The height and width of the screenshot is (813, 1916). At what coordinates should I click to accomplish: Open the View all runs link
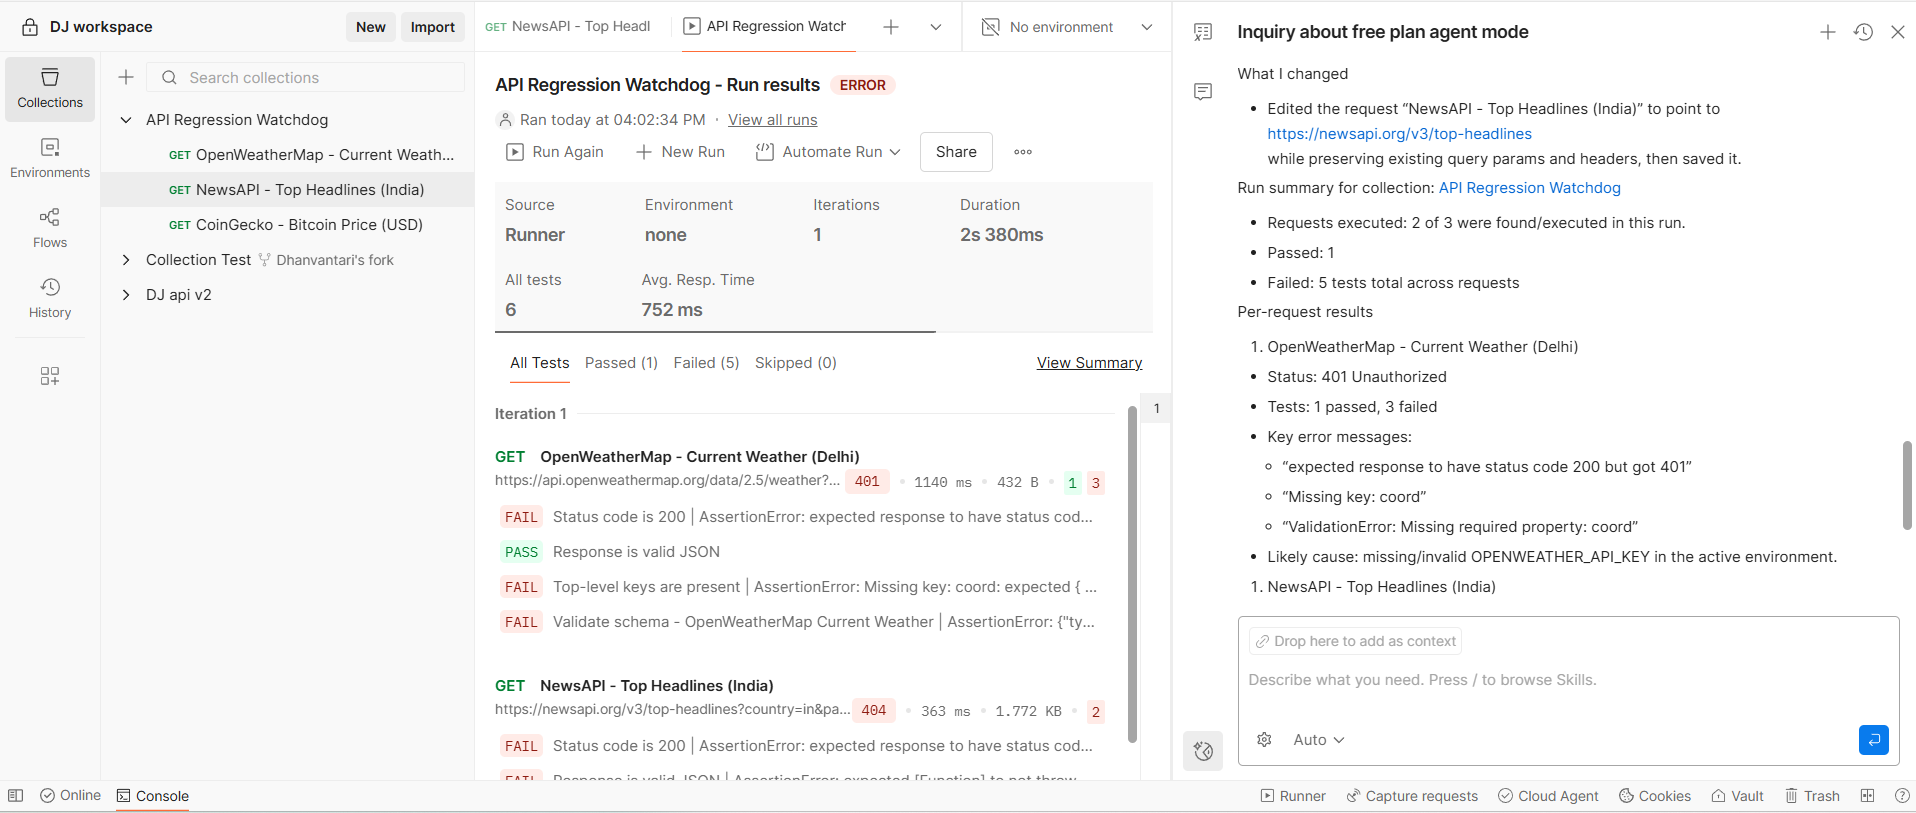tap(772, 120)
